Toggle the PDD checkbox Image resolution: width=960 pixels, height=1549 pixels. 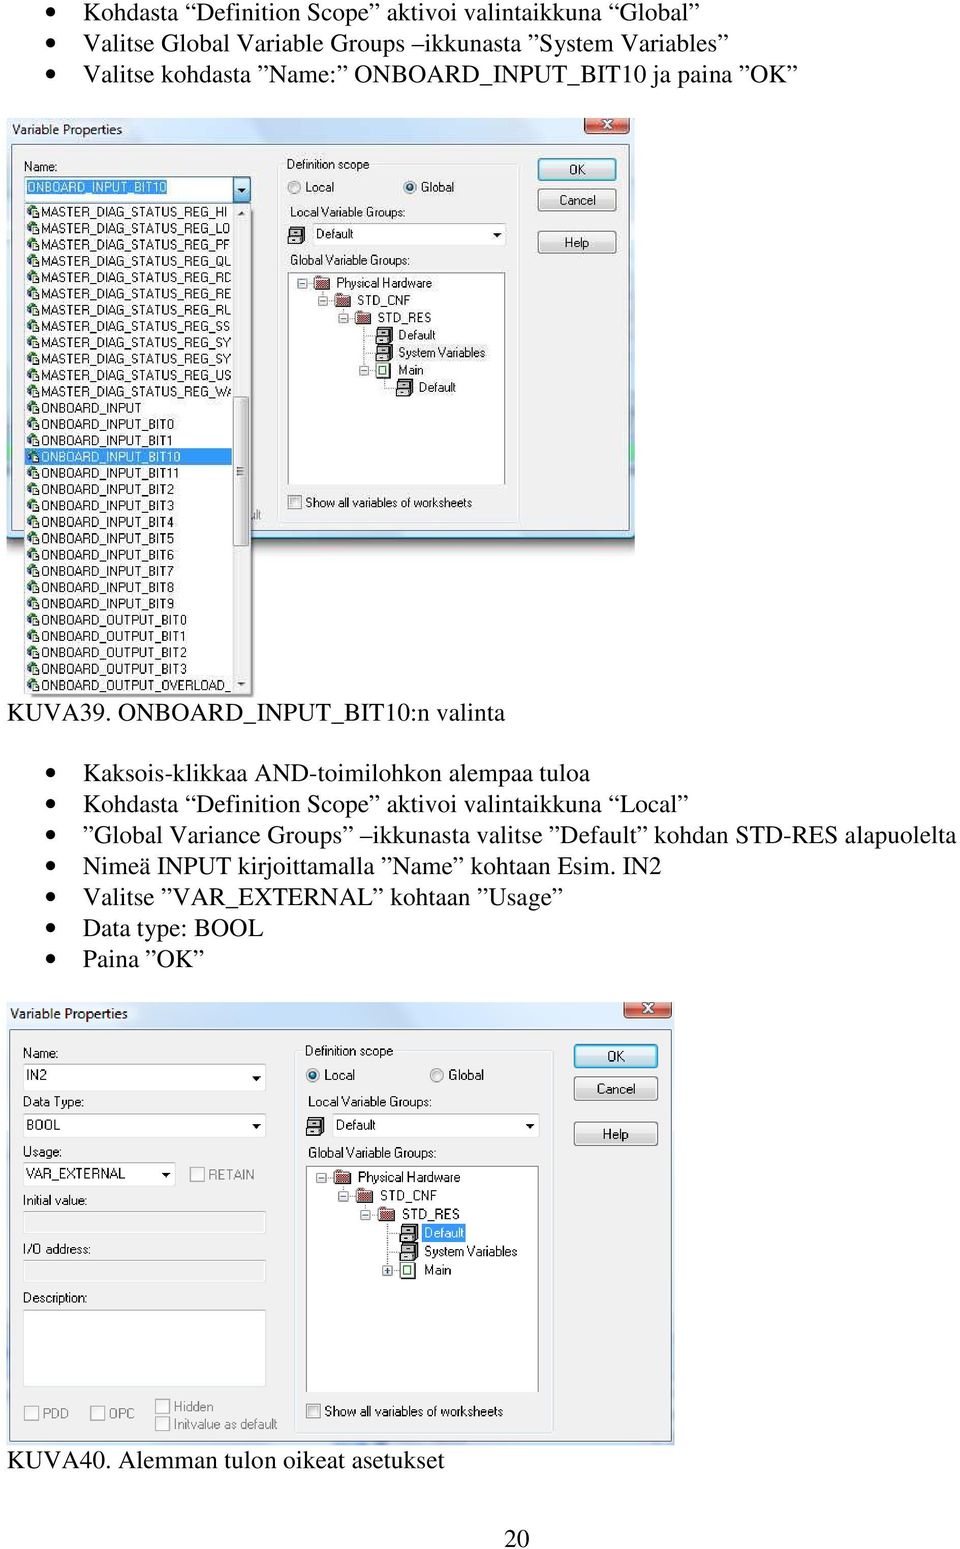pos(31,1413)
